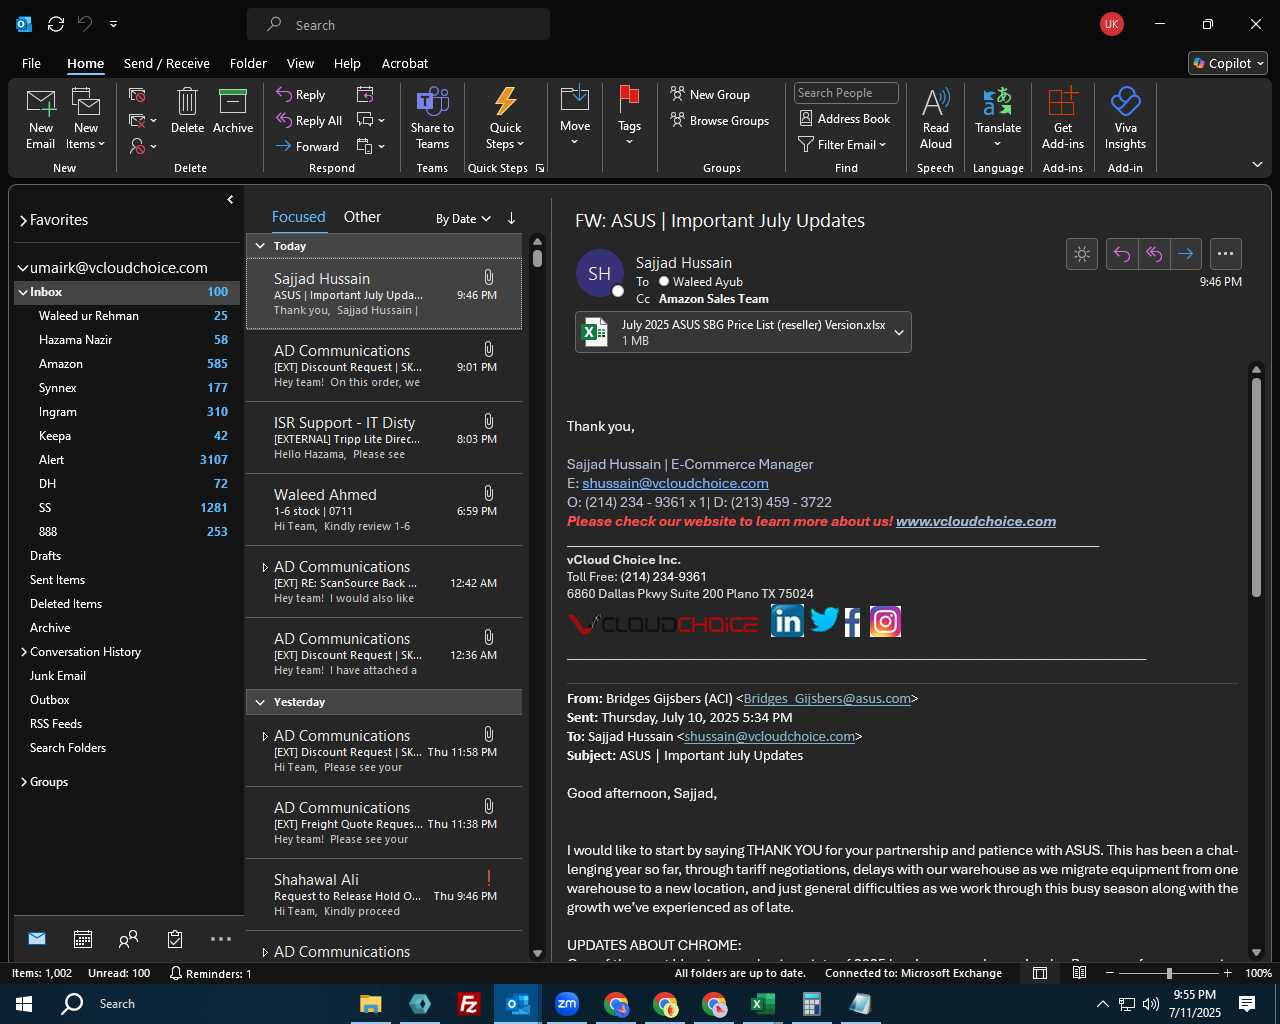Click New Group in Groups section

(x=710, y=94)
